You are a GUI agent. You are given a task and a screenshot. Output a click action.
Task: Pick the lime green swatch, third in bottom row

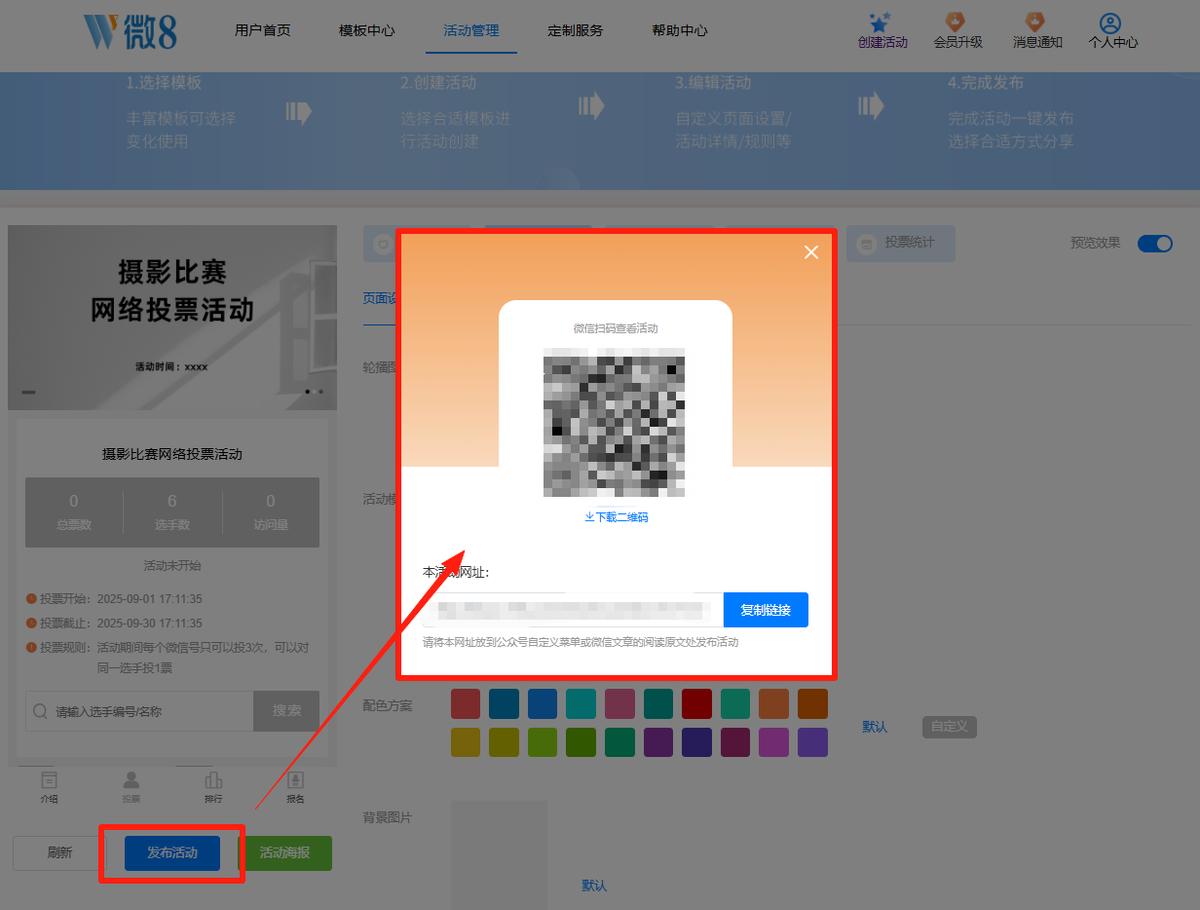click(x=543, y=742)
